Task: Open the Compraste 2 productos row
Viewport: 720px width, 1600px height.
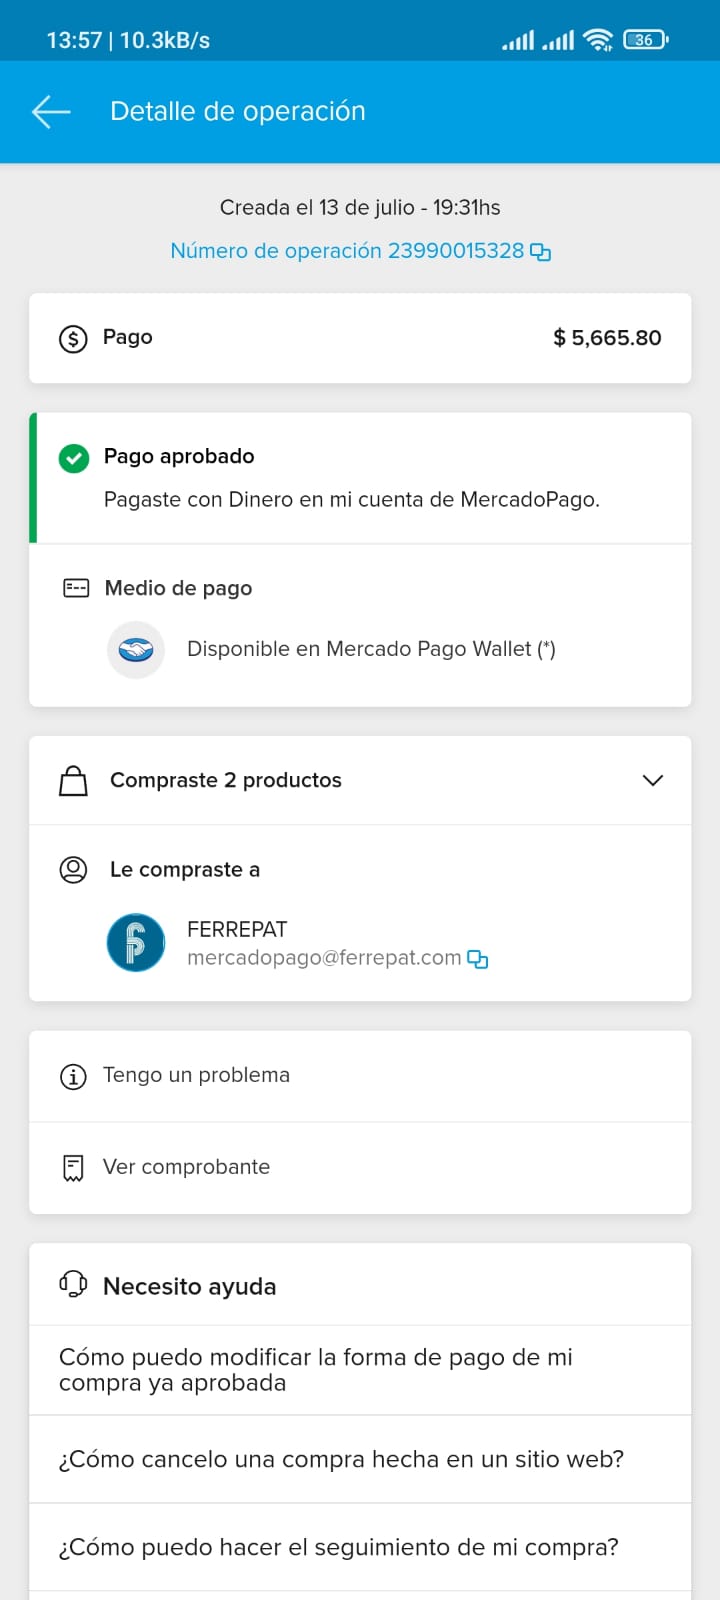Action: click(x=360, y=780)
